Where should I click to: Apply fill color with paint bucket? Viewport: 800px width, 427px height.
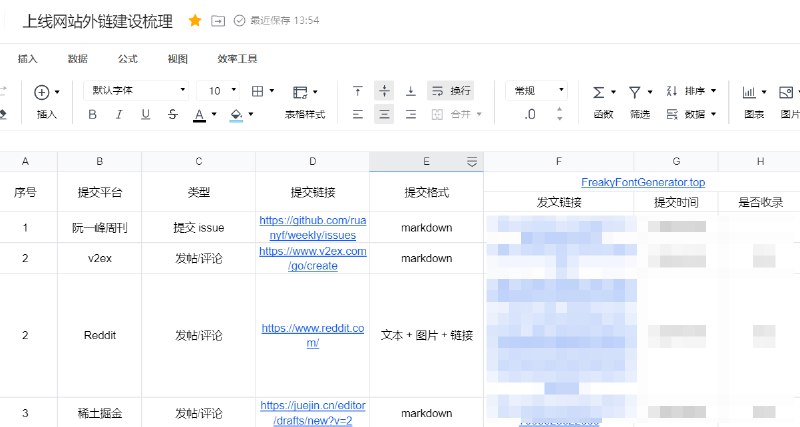(236, 115)
